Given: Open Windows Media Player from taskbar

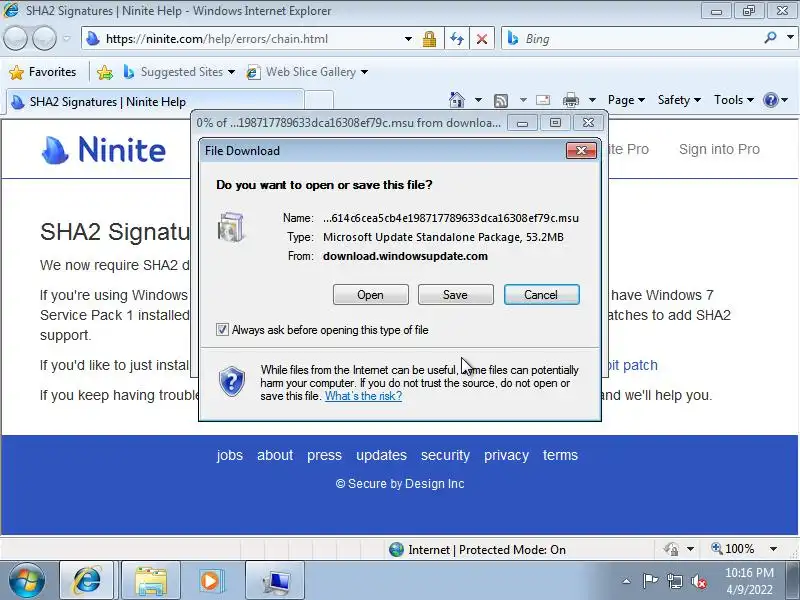Looking at the screenshot, I should [210, 581].
